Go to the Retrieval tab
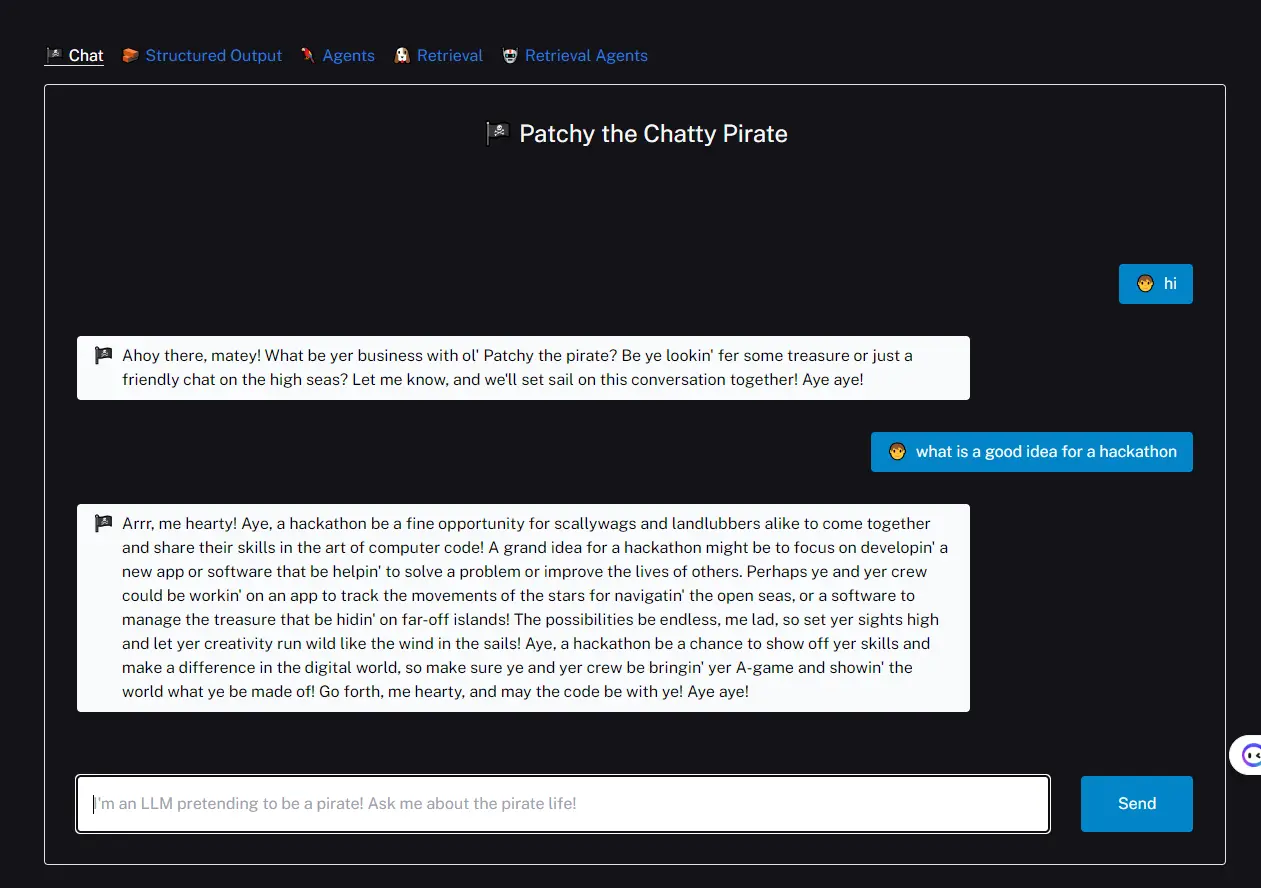 click(x=439, y=56)
